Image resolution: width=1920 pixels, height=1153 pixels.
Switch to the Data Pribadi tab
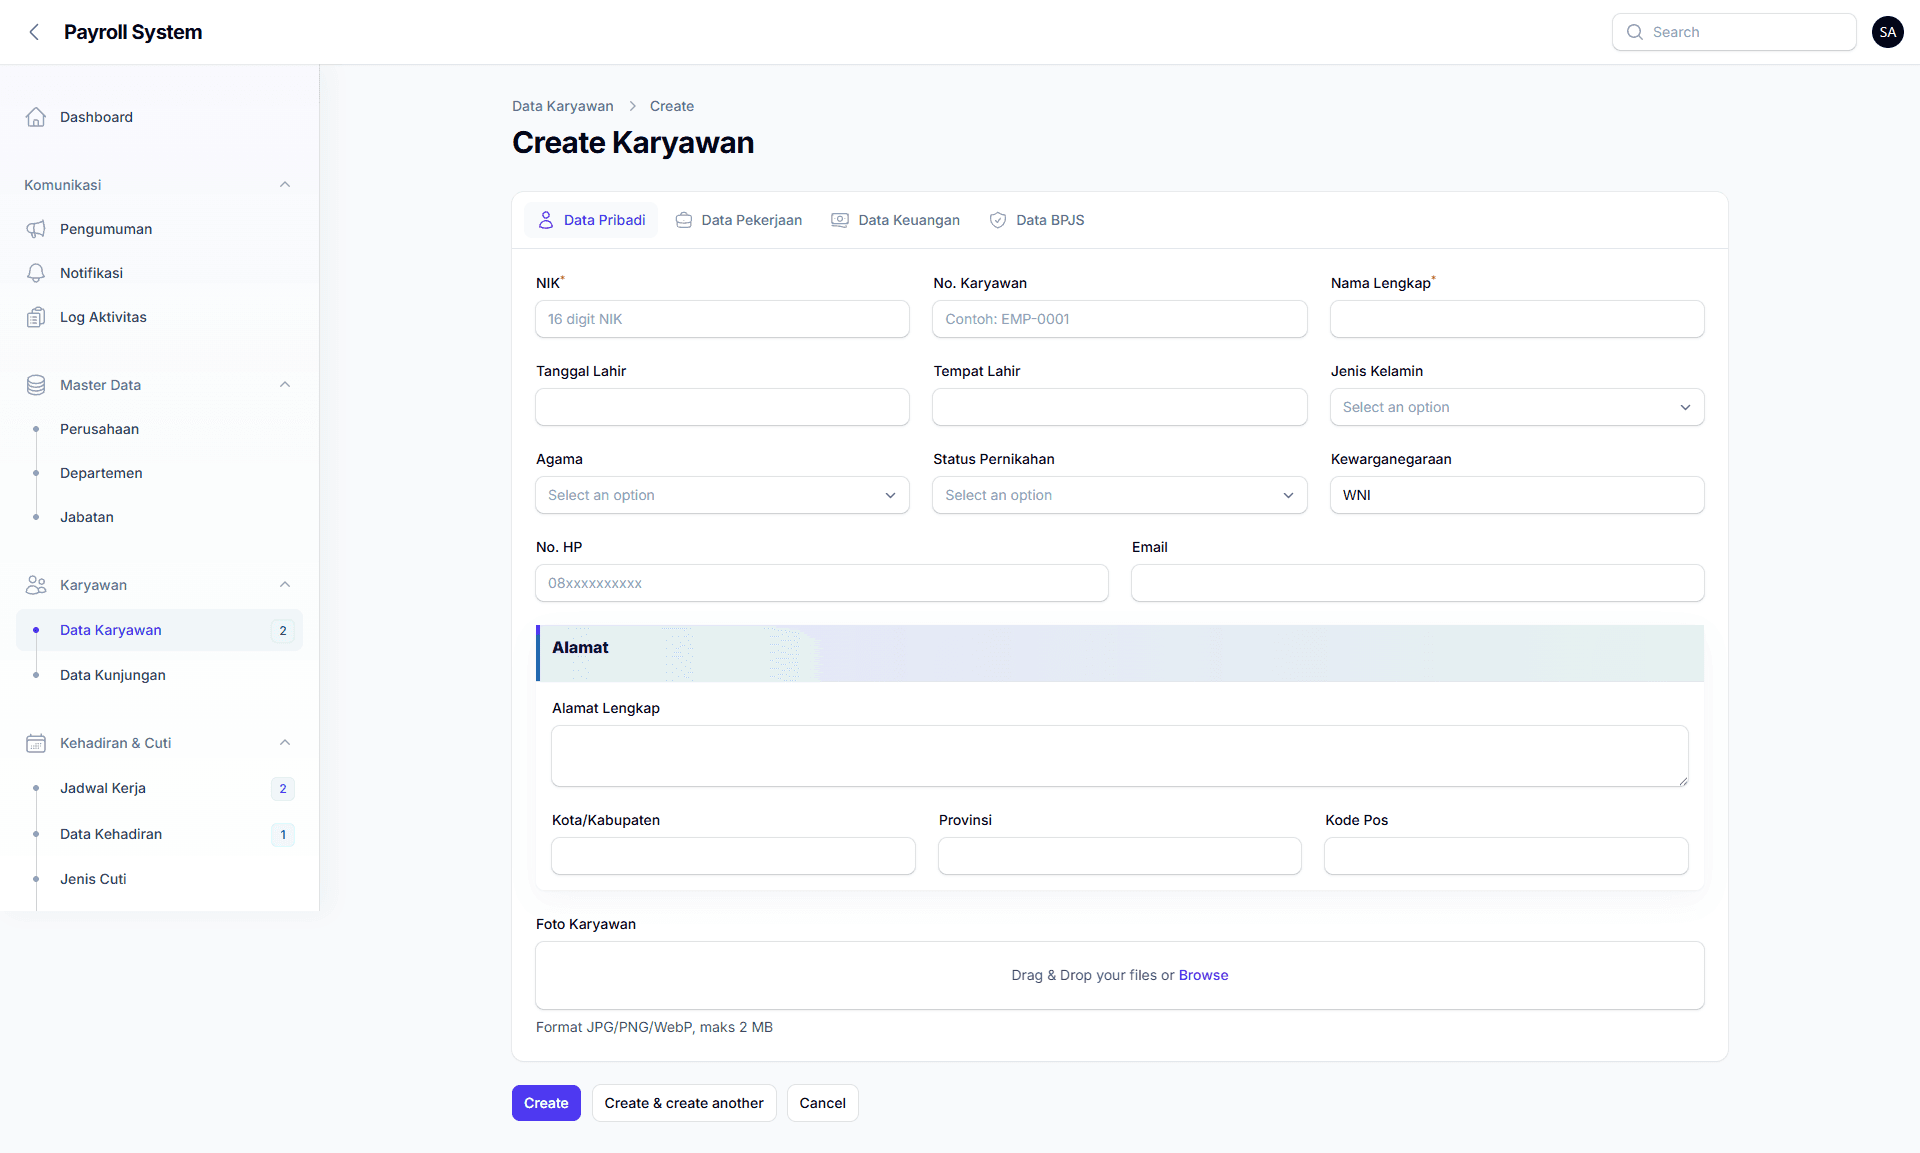pos(591,220)
